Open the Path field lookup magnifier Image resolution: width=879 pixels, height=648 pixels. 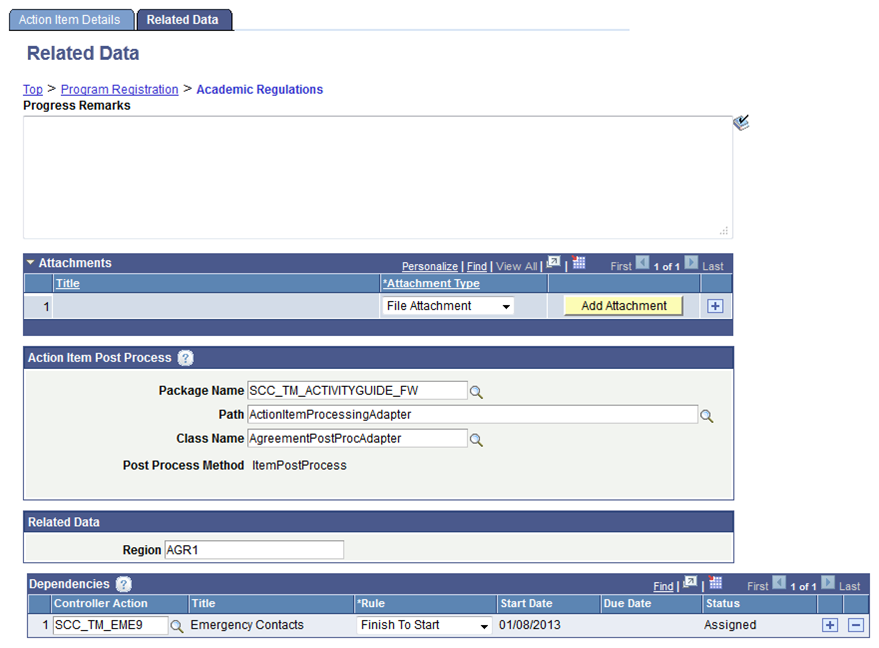pos(708,414)
